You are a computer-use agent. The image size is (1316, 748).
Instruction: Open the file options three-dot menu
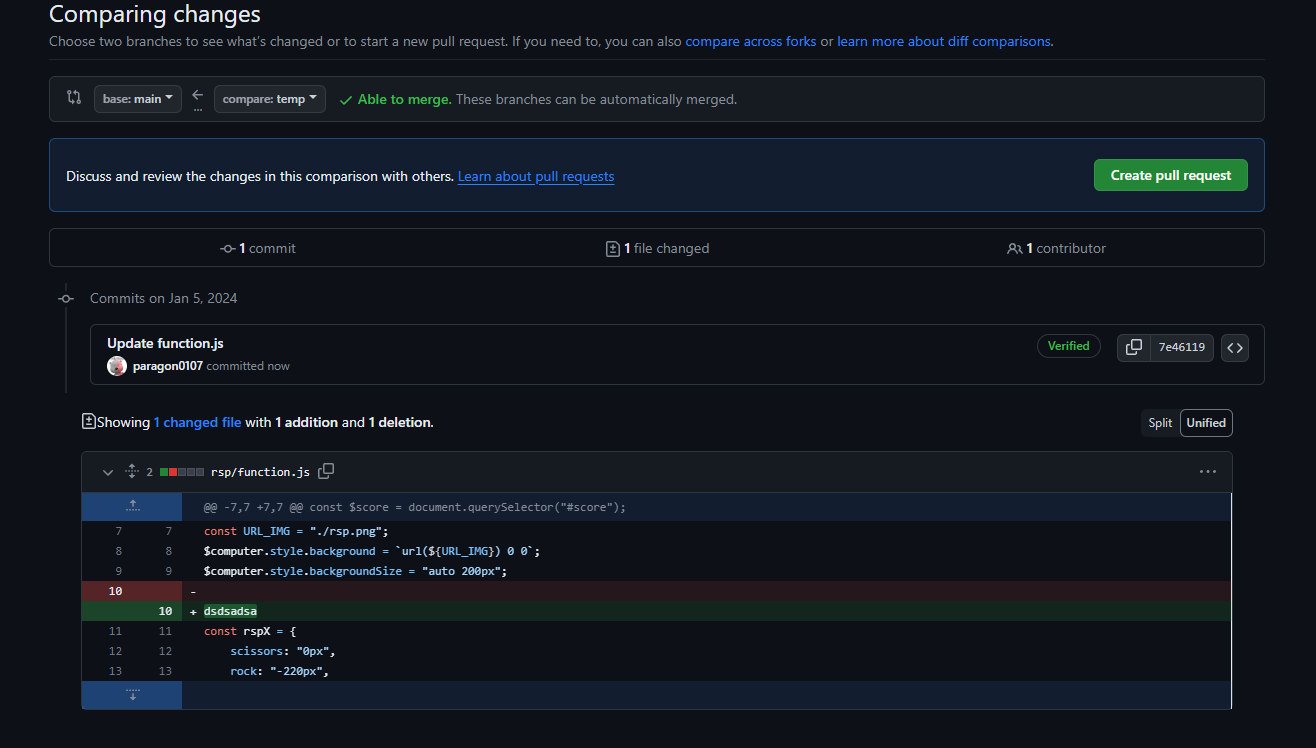click(1208, 471)
